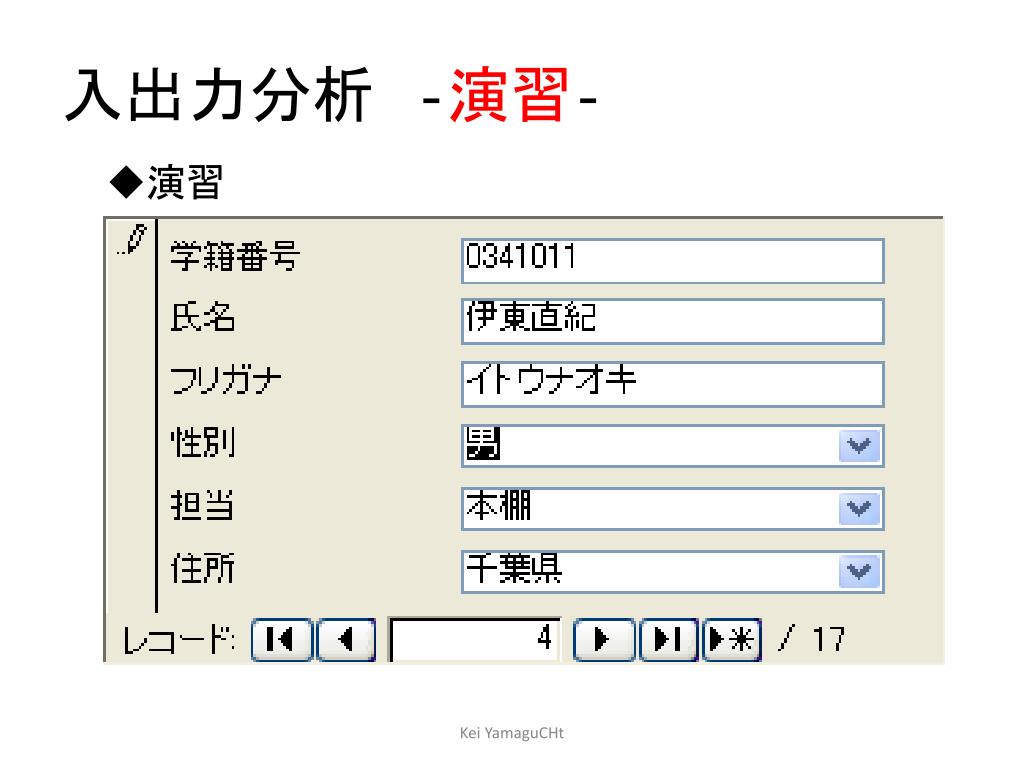
Task: Go to the next record
Action: point(604,640)
